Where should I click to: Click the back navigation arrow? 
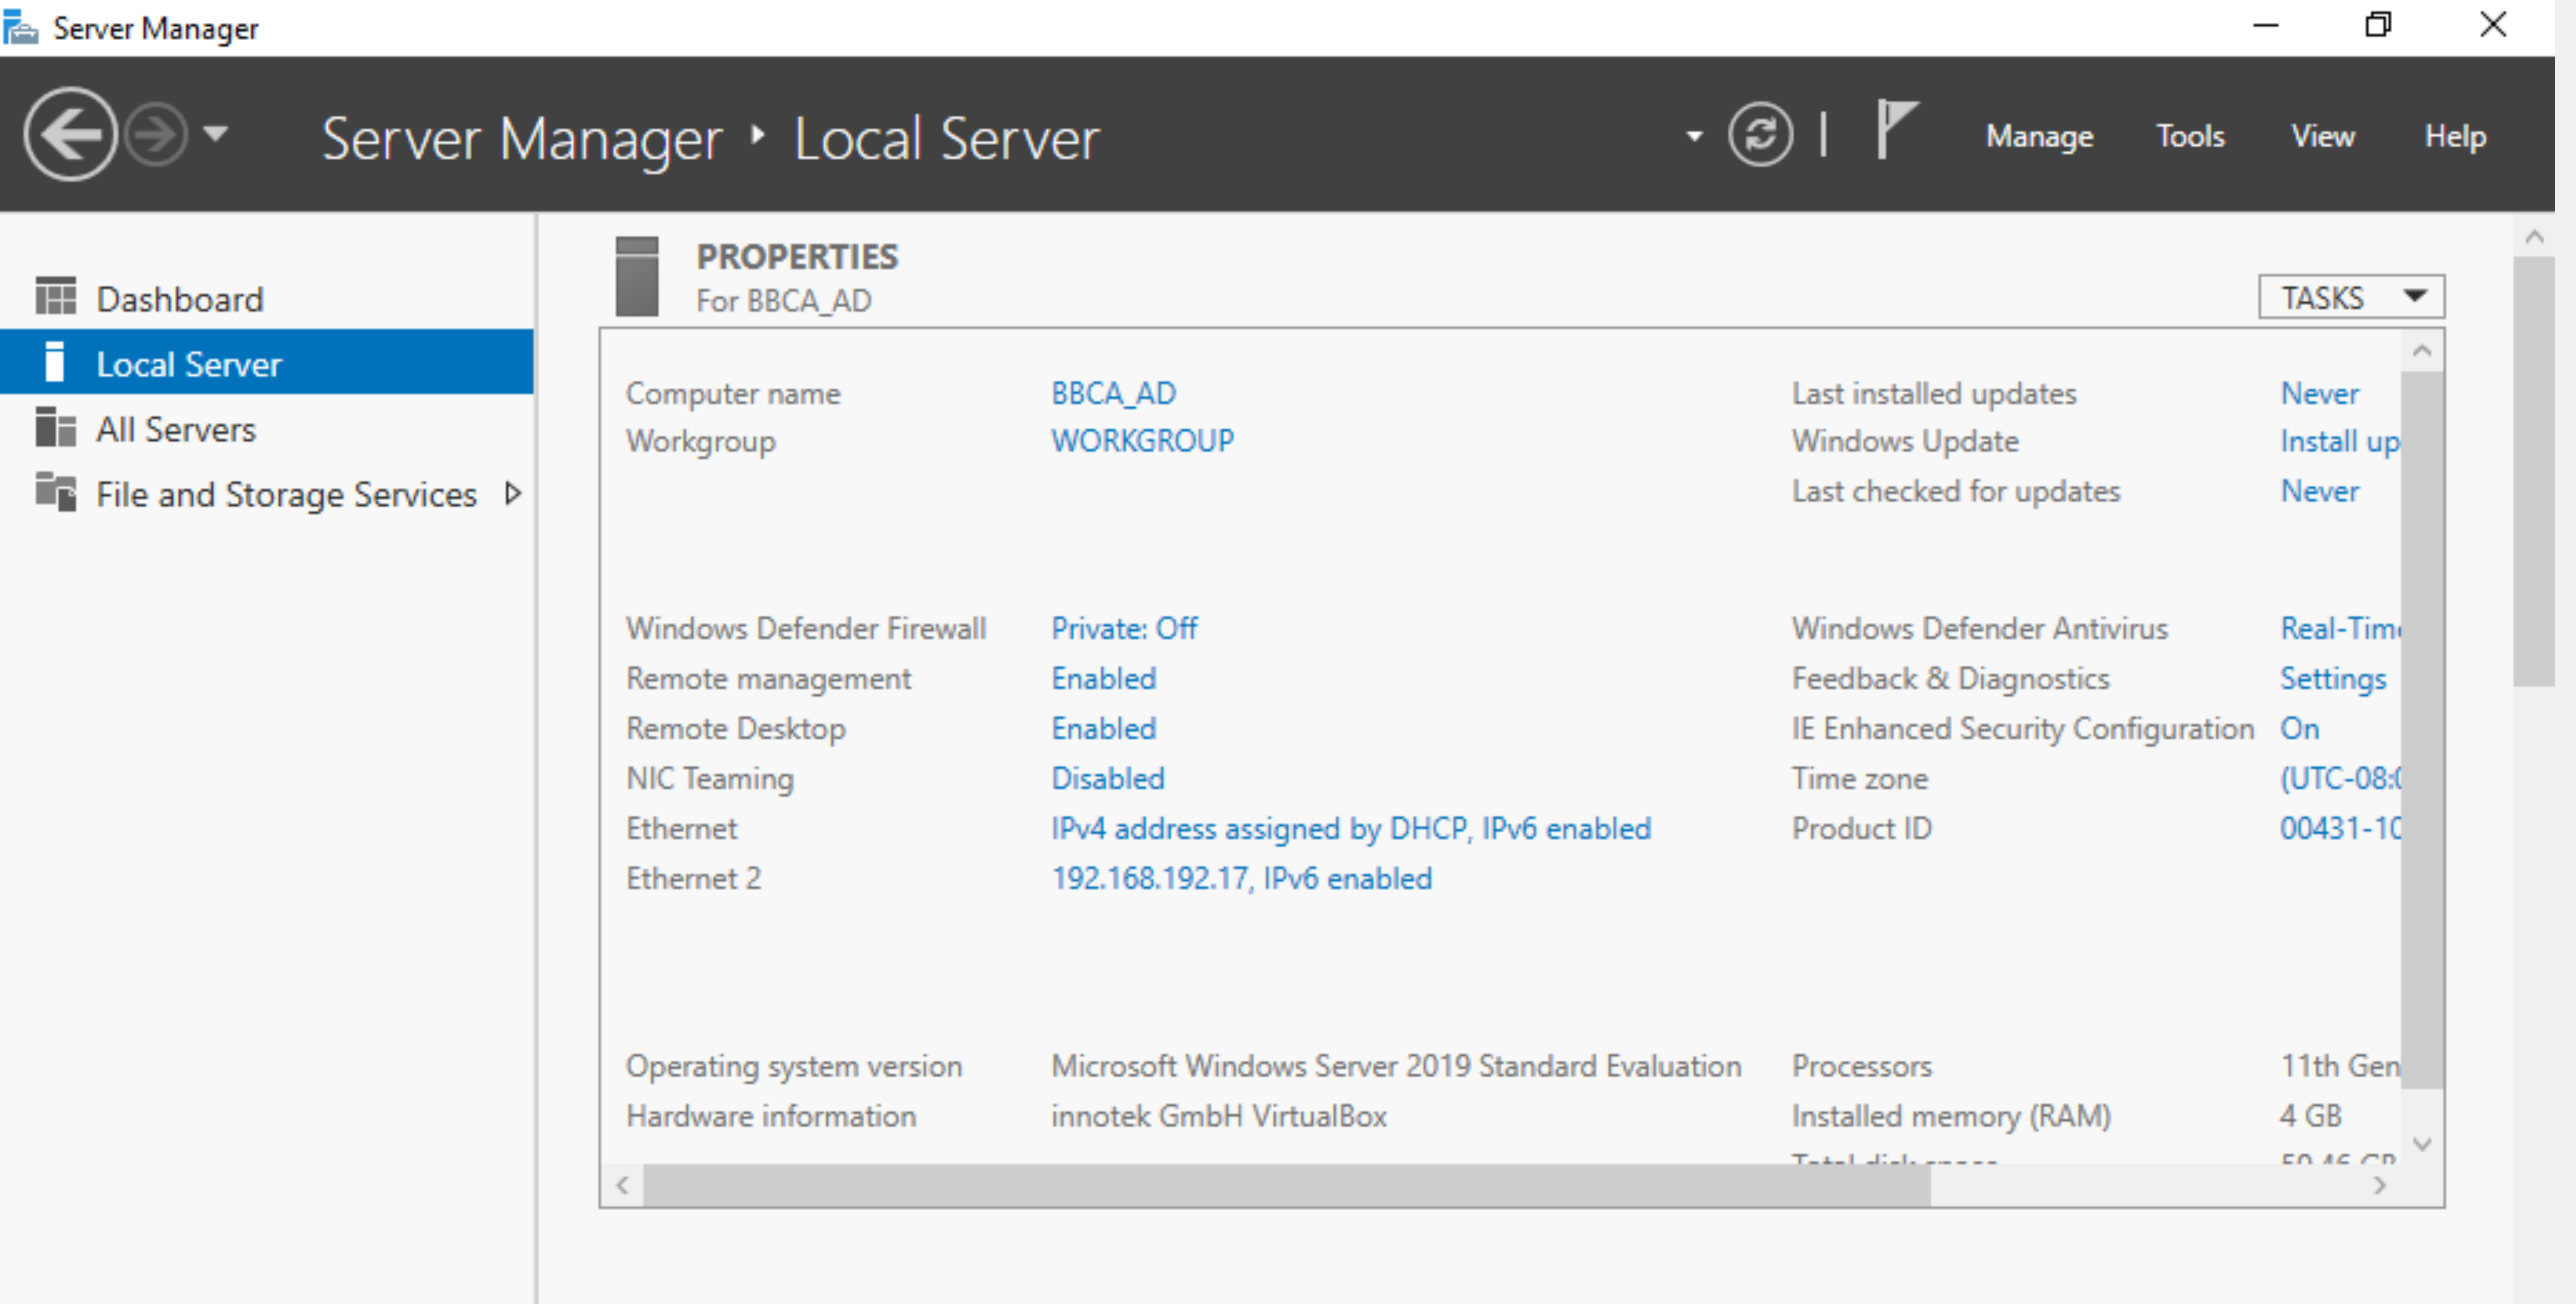tap(70, 134)
